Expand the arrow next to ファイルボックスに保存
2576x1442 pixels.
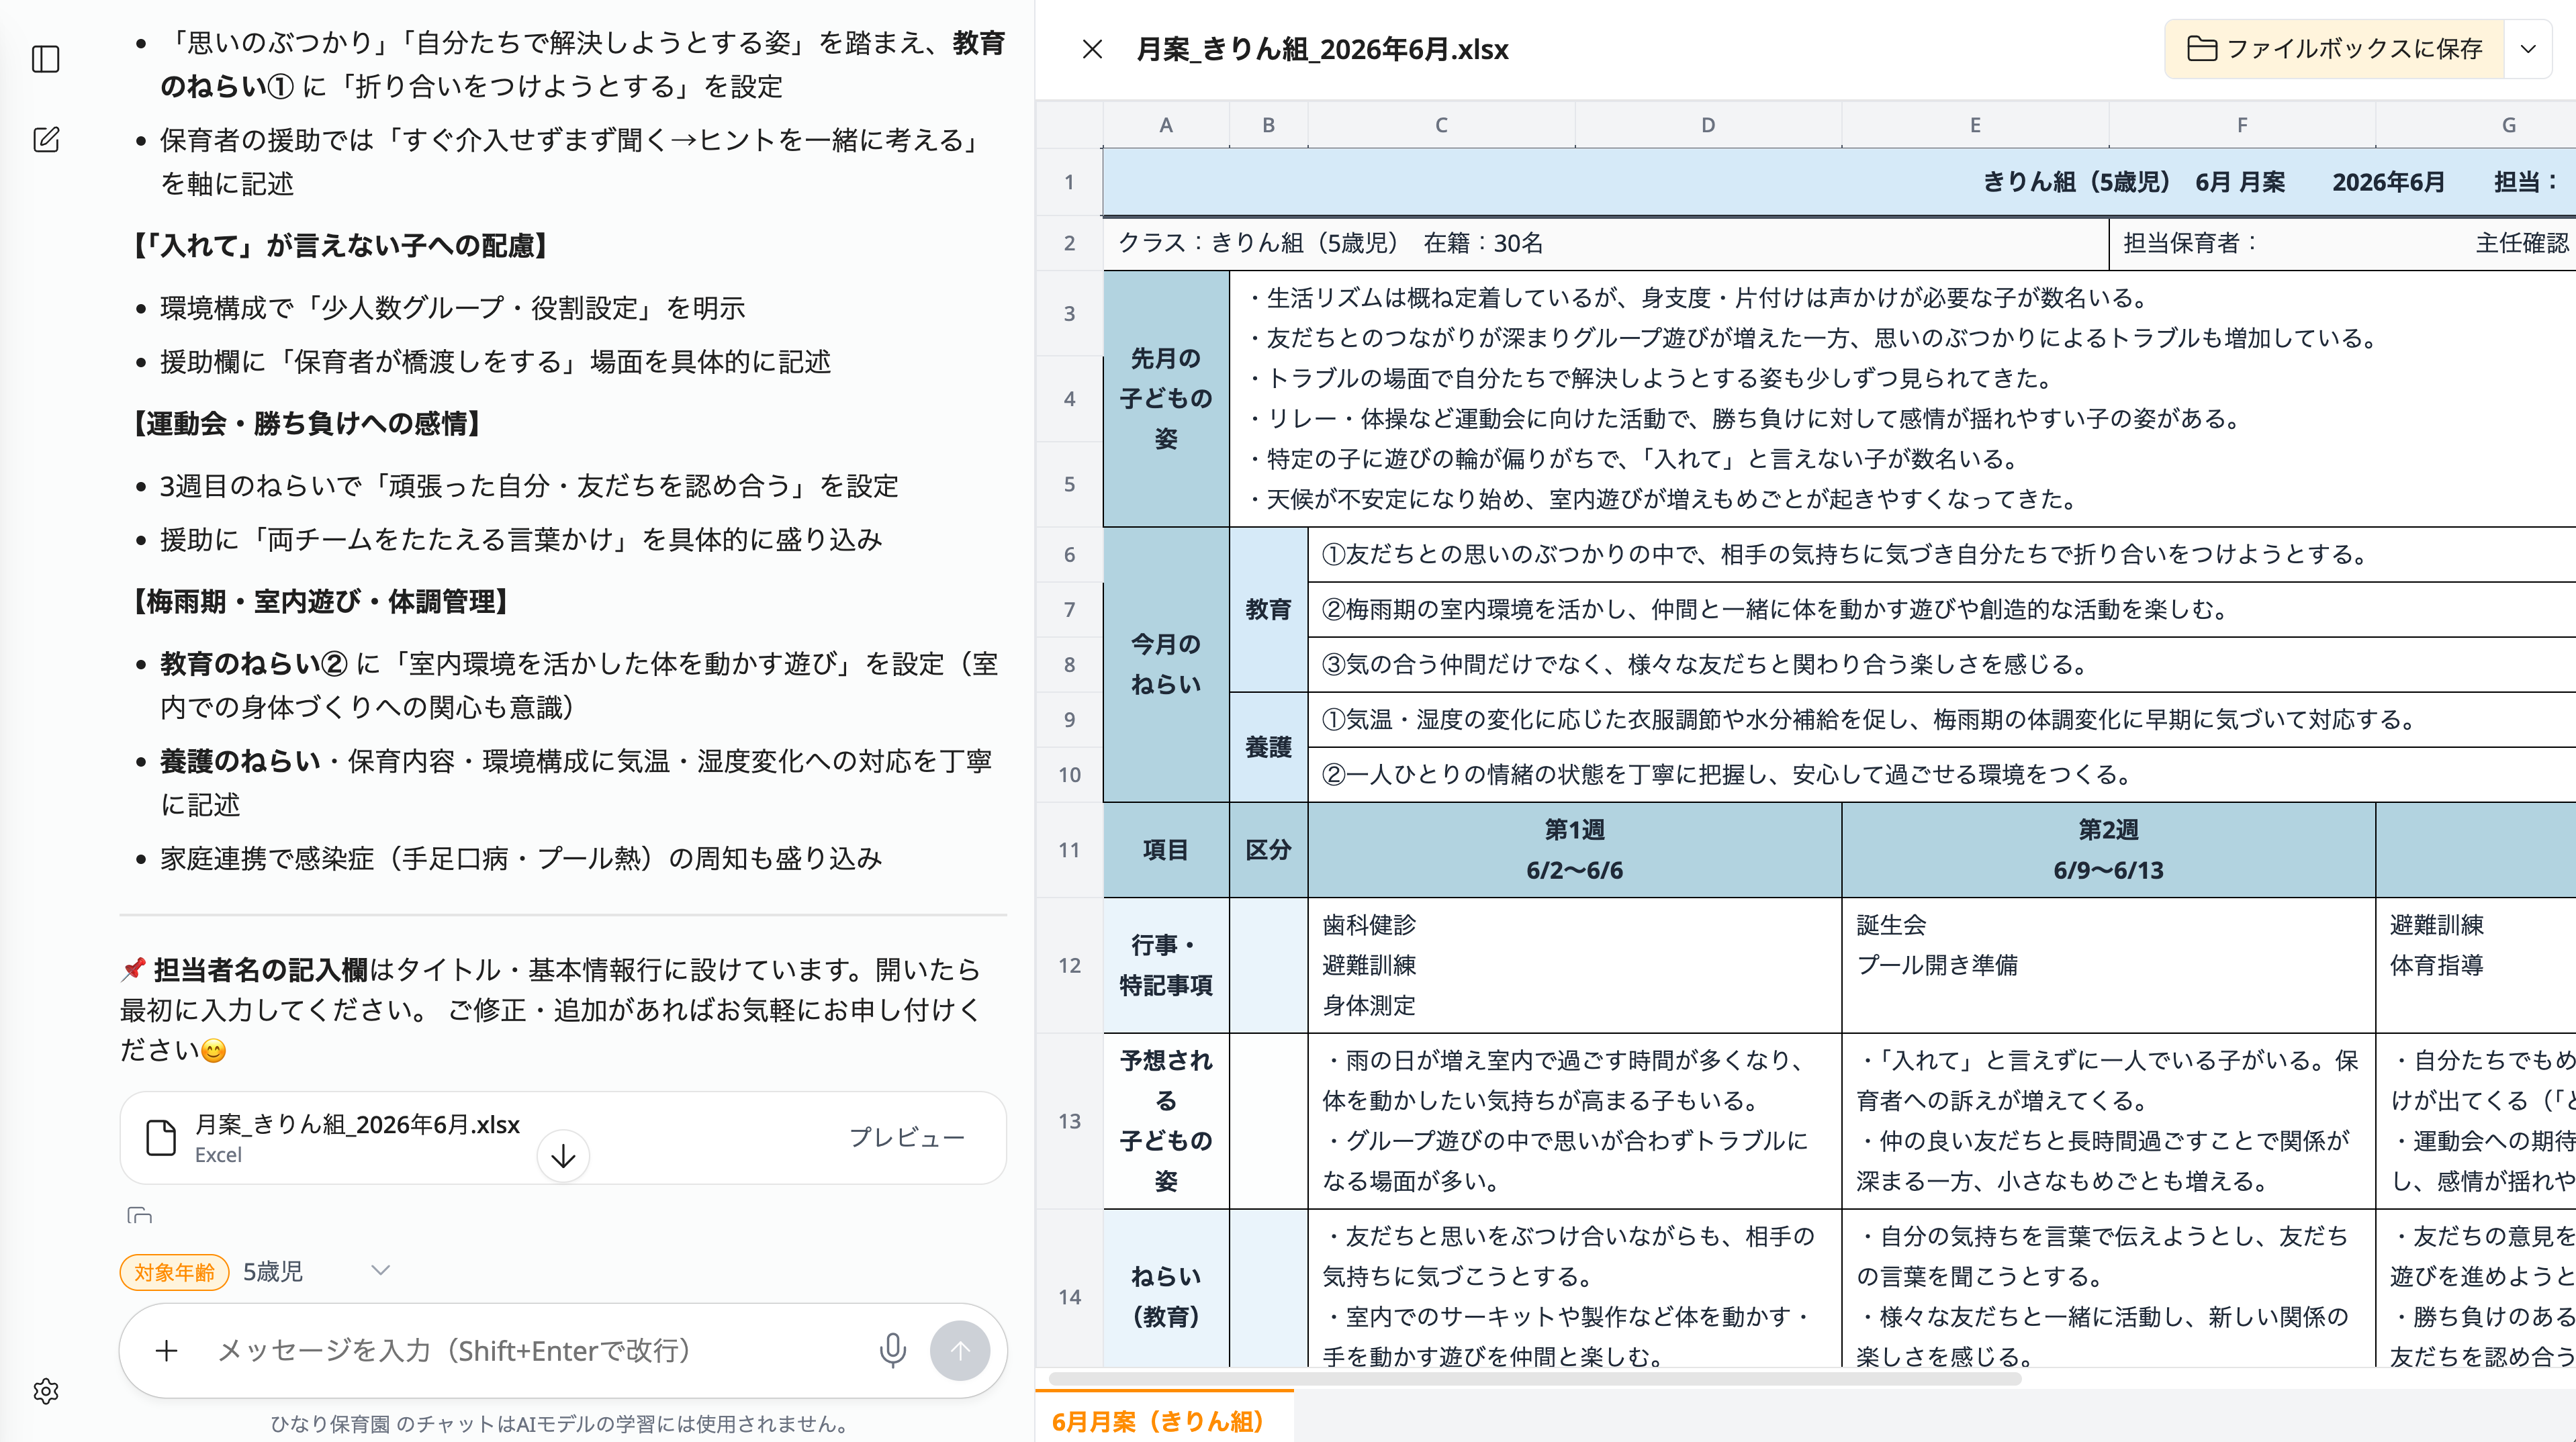[x=2528, y=49]
